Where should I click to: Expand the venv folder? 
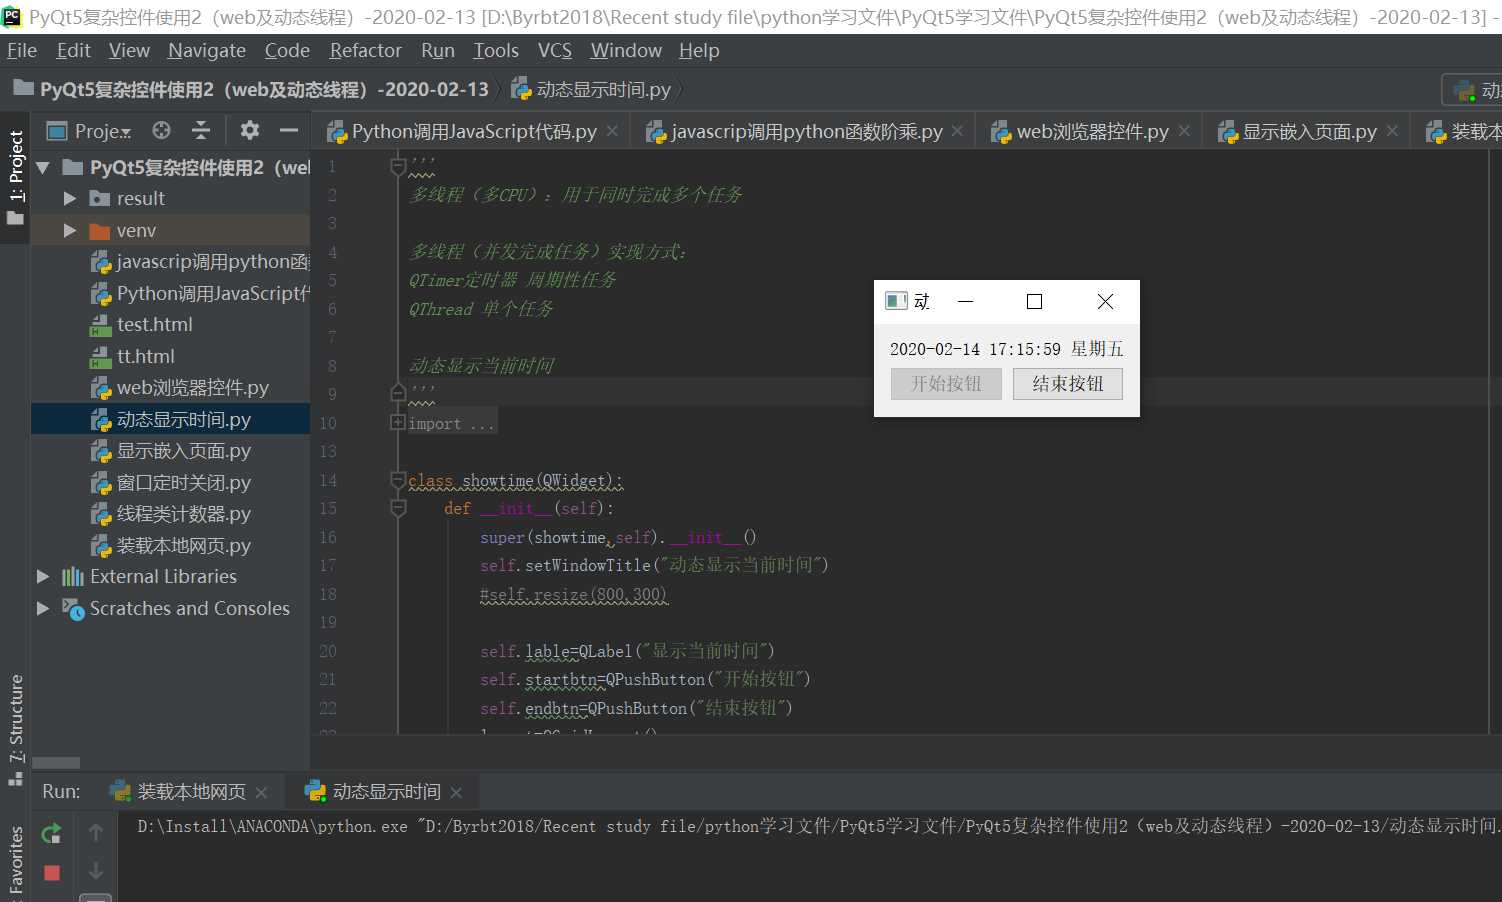[70, 231]
